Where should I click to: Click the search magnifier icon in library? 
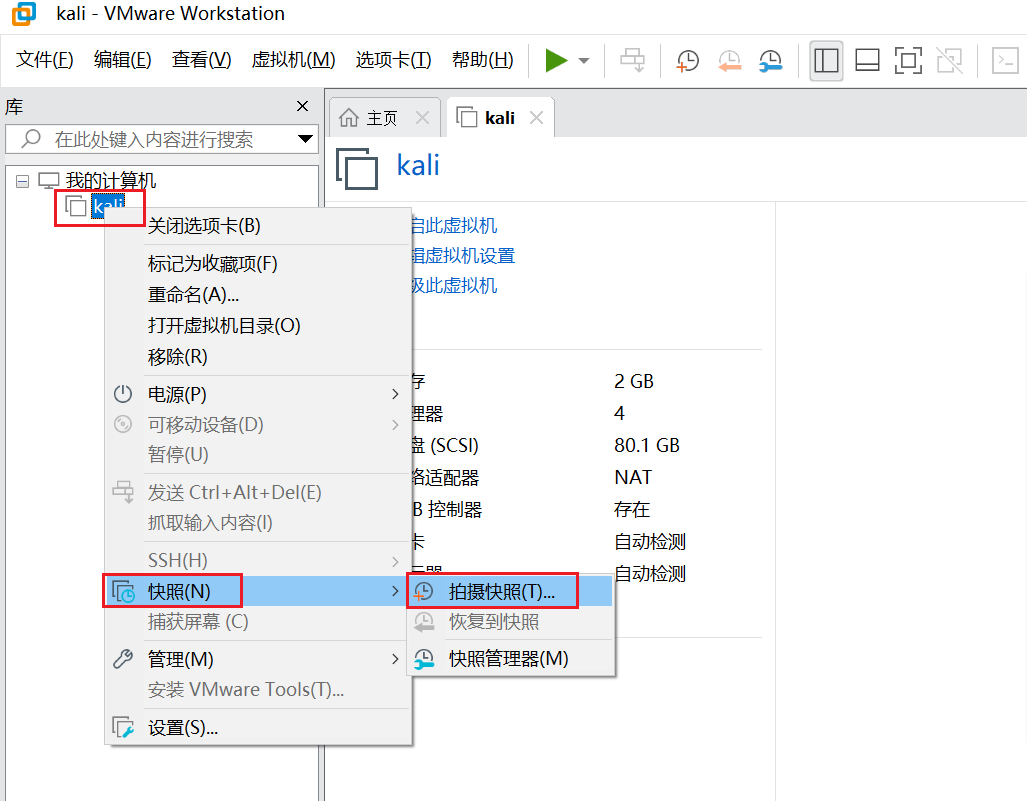tap(31, 138)
